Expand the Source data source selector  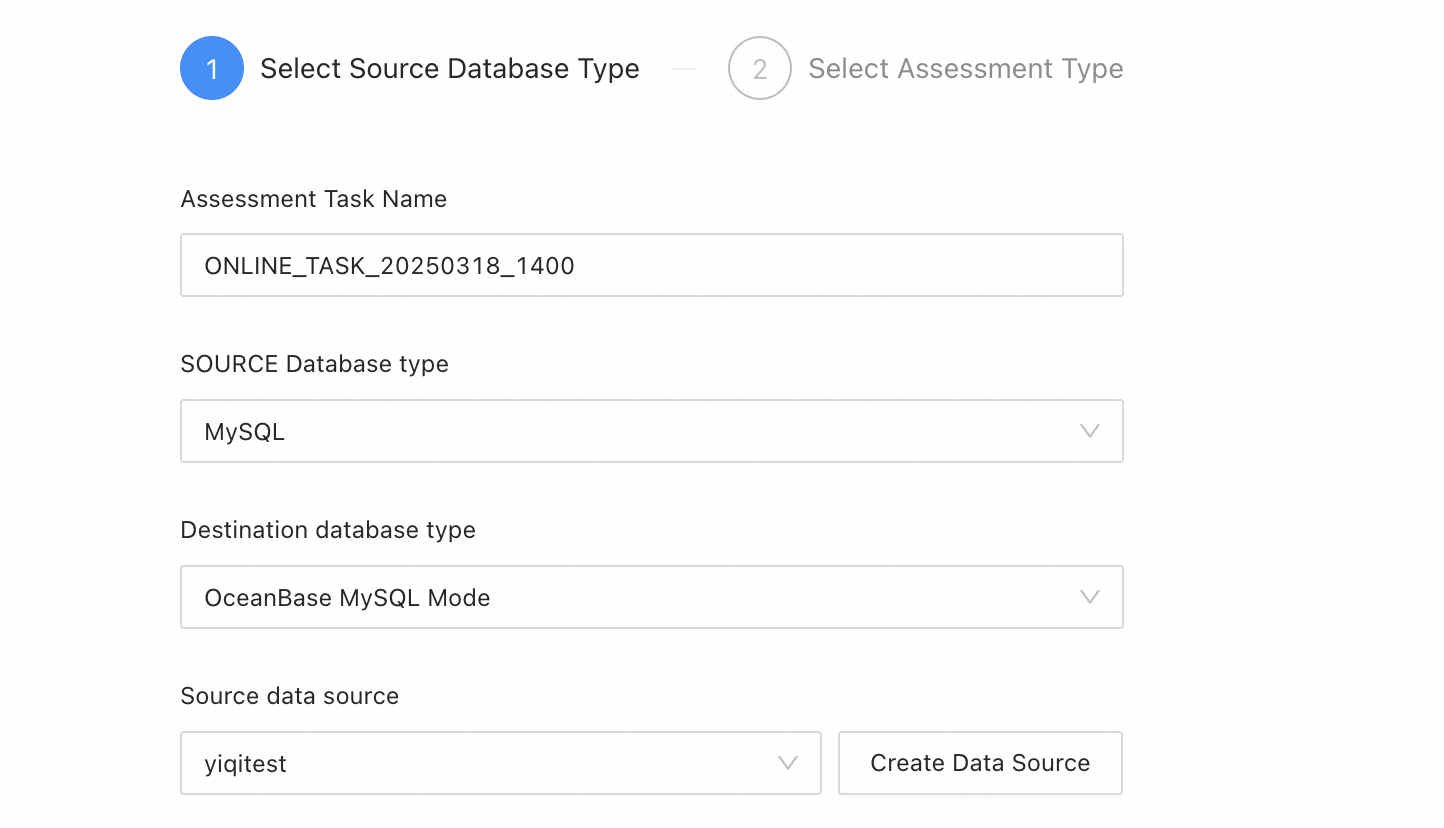pyautogui.click(x=500, y=763)
